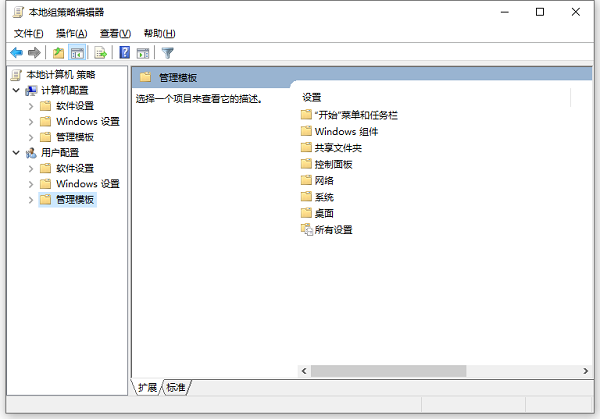Click the Back arrow toolbar icon
This screenshot has width=600, height=419.
[16, 52]
